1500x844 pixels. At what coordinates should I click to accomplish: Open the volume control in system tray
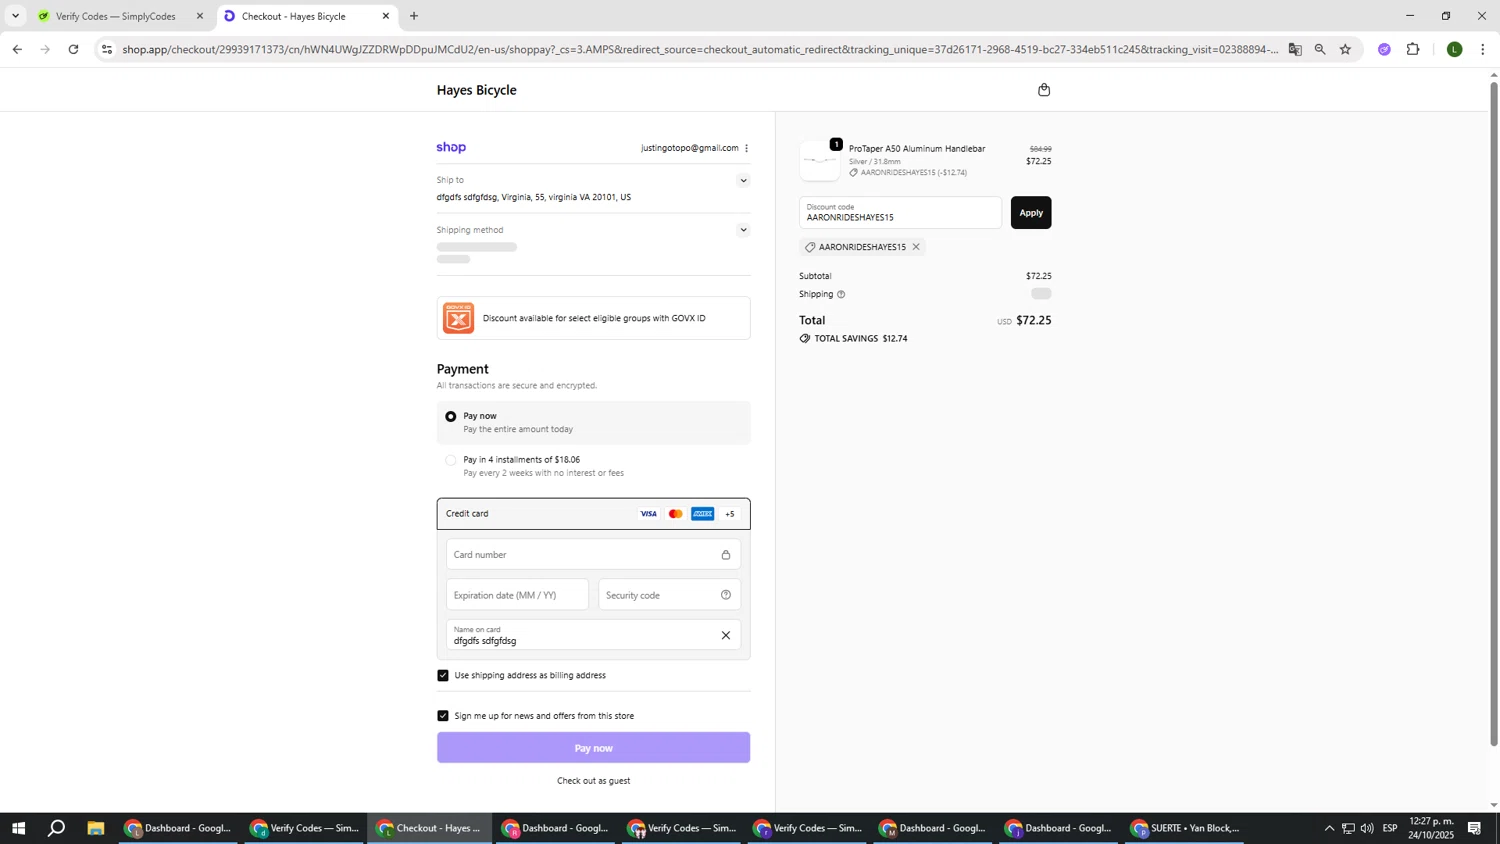tap(1367, 828)
